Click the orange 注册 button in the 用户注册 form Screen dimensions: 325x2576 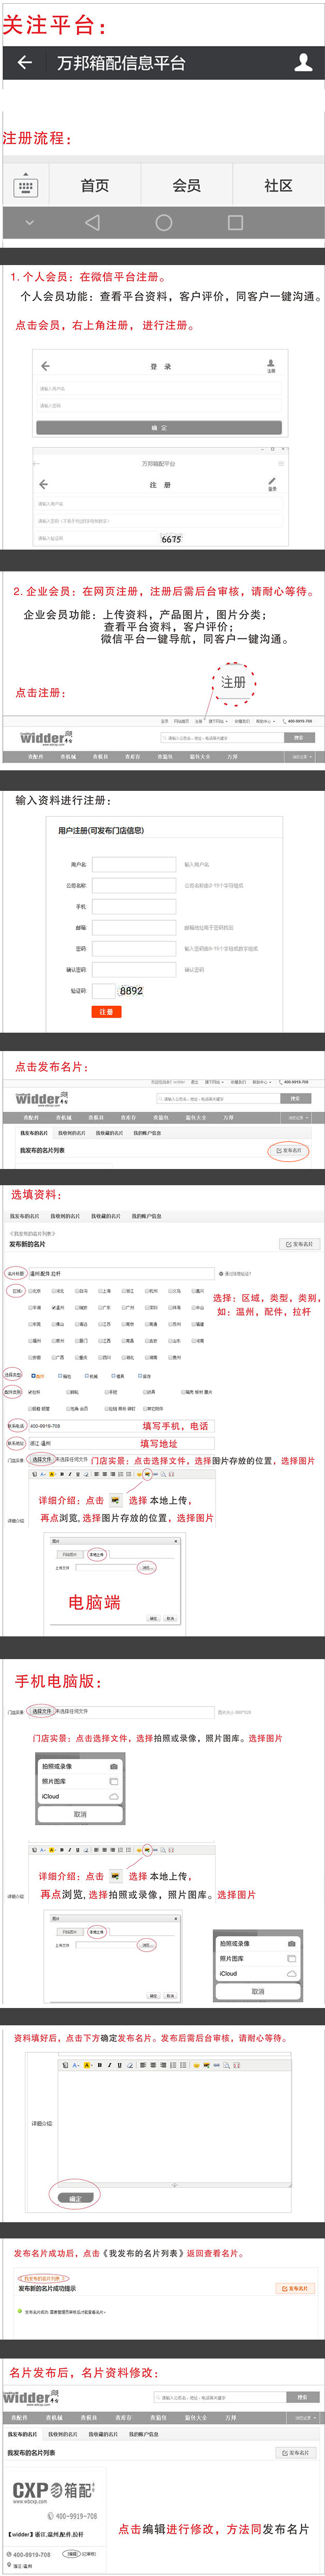106,1012
